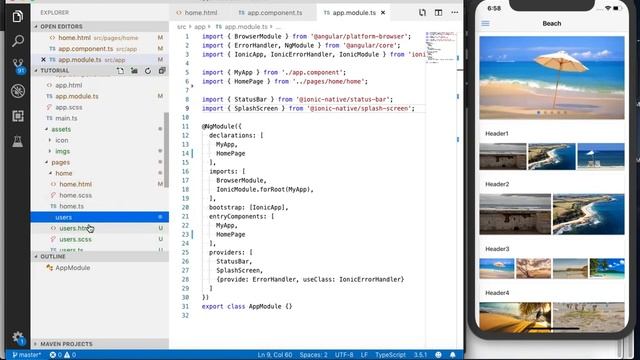Click LF line ending in status bar

tap(364, 355)
